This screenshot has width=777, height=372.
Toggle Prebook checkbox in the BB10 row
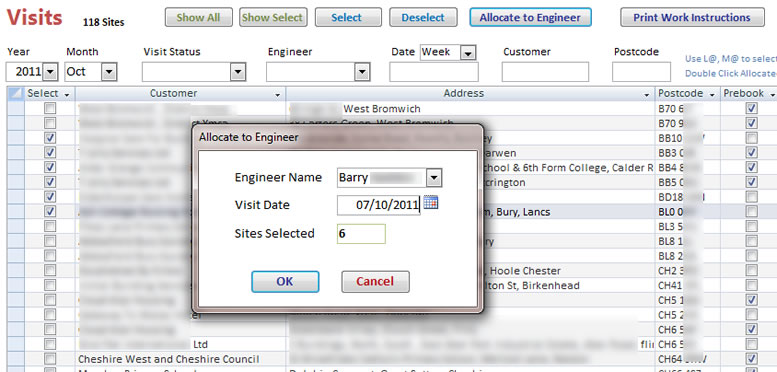pyautogui.click(x=752, y=138)
